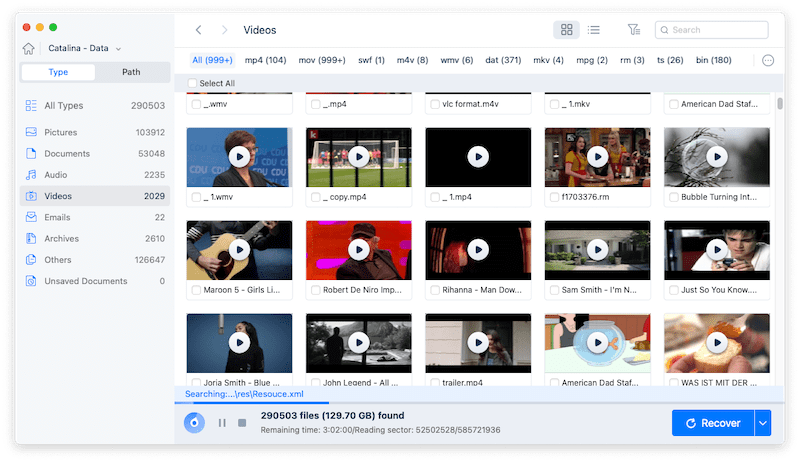800x462 pixels.
Task: Navigate back with the left arrow
Action: [198, 30]
